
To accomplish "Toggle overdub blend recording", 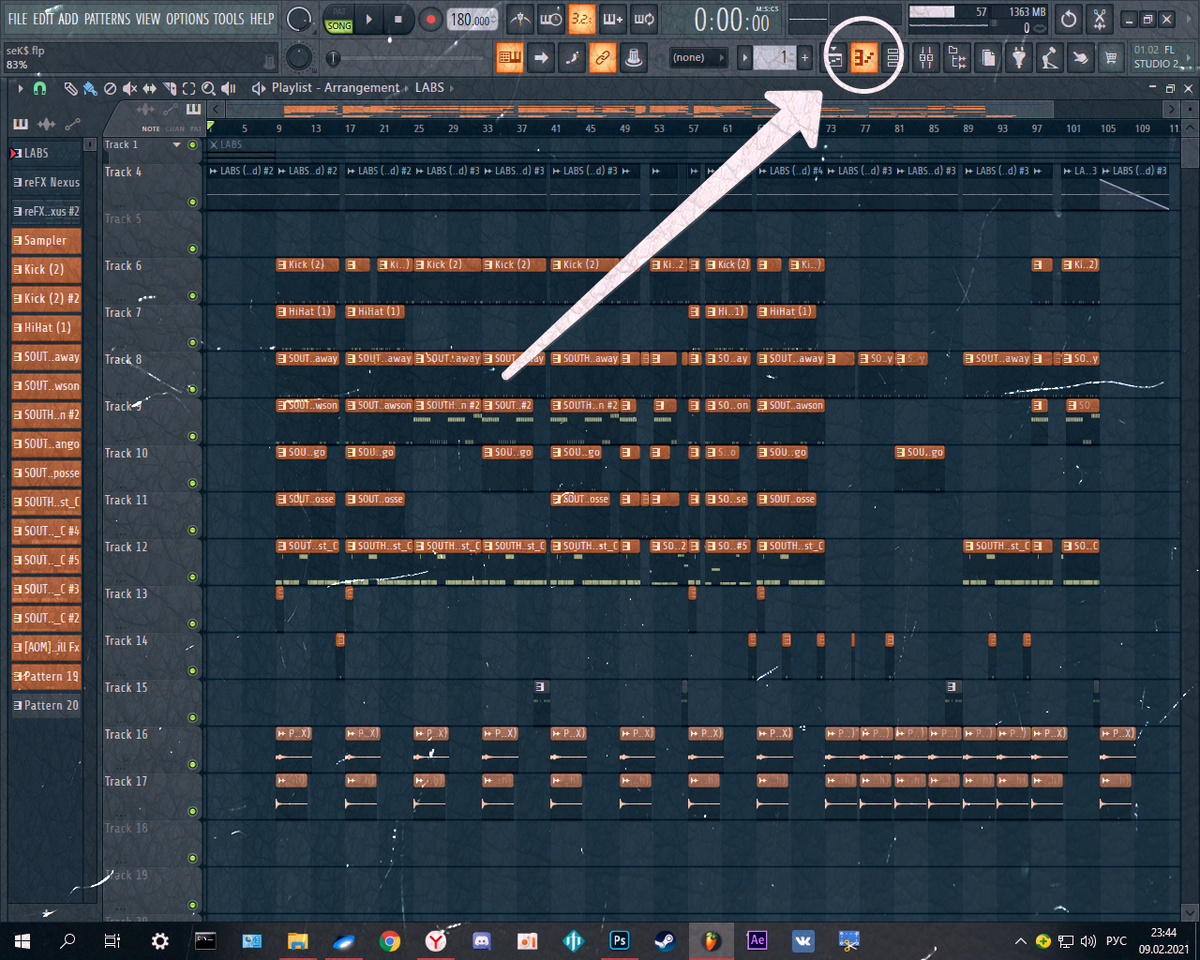I will click(612, 19).
